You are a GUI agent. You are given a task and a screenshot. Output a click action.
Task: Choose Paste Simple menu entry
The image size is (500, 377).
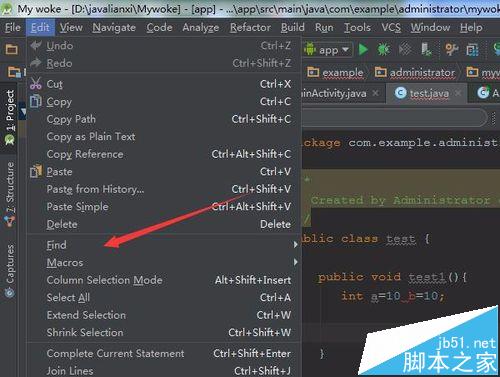pos(163,207)
